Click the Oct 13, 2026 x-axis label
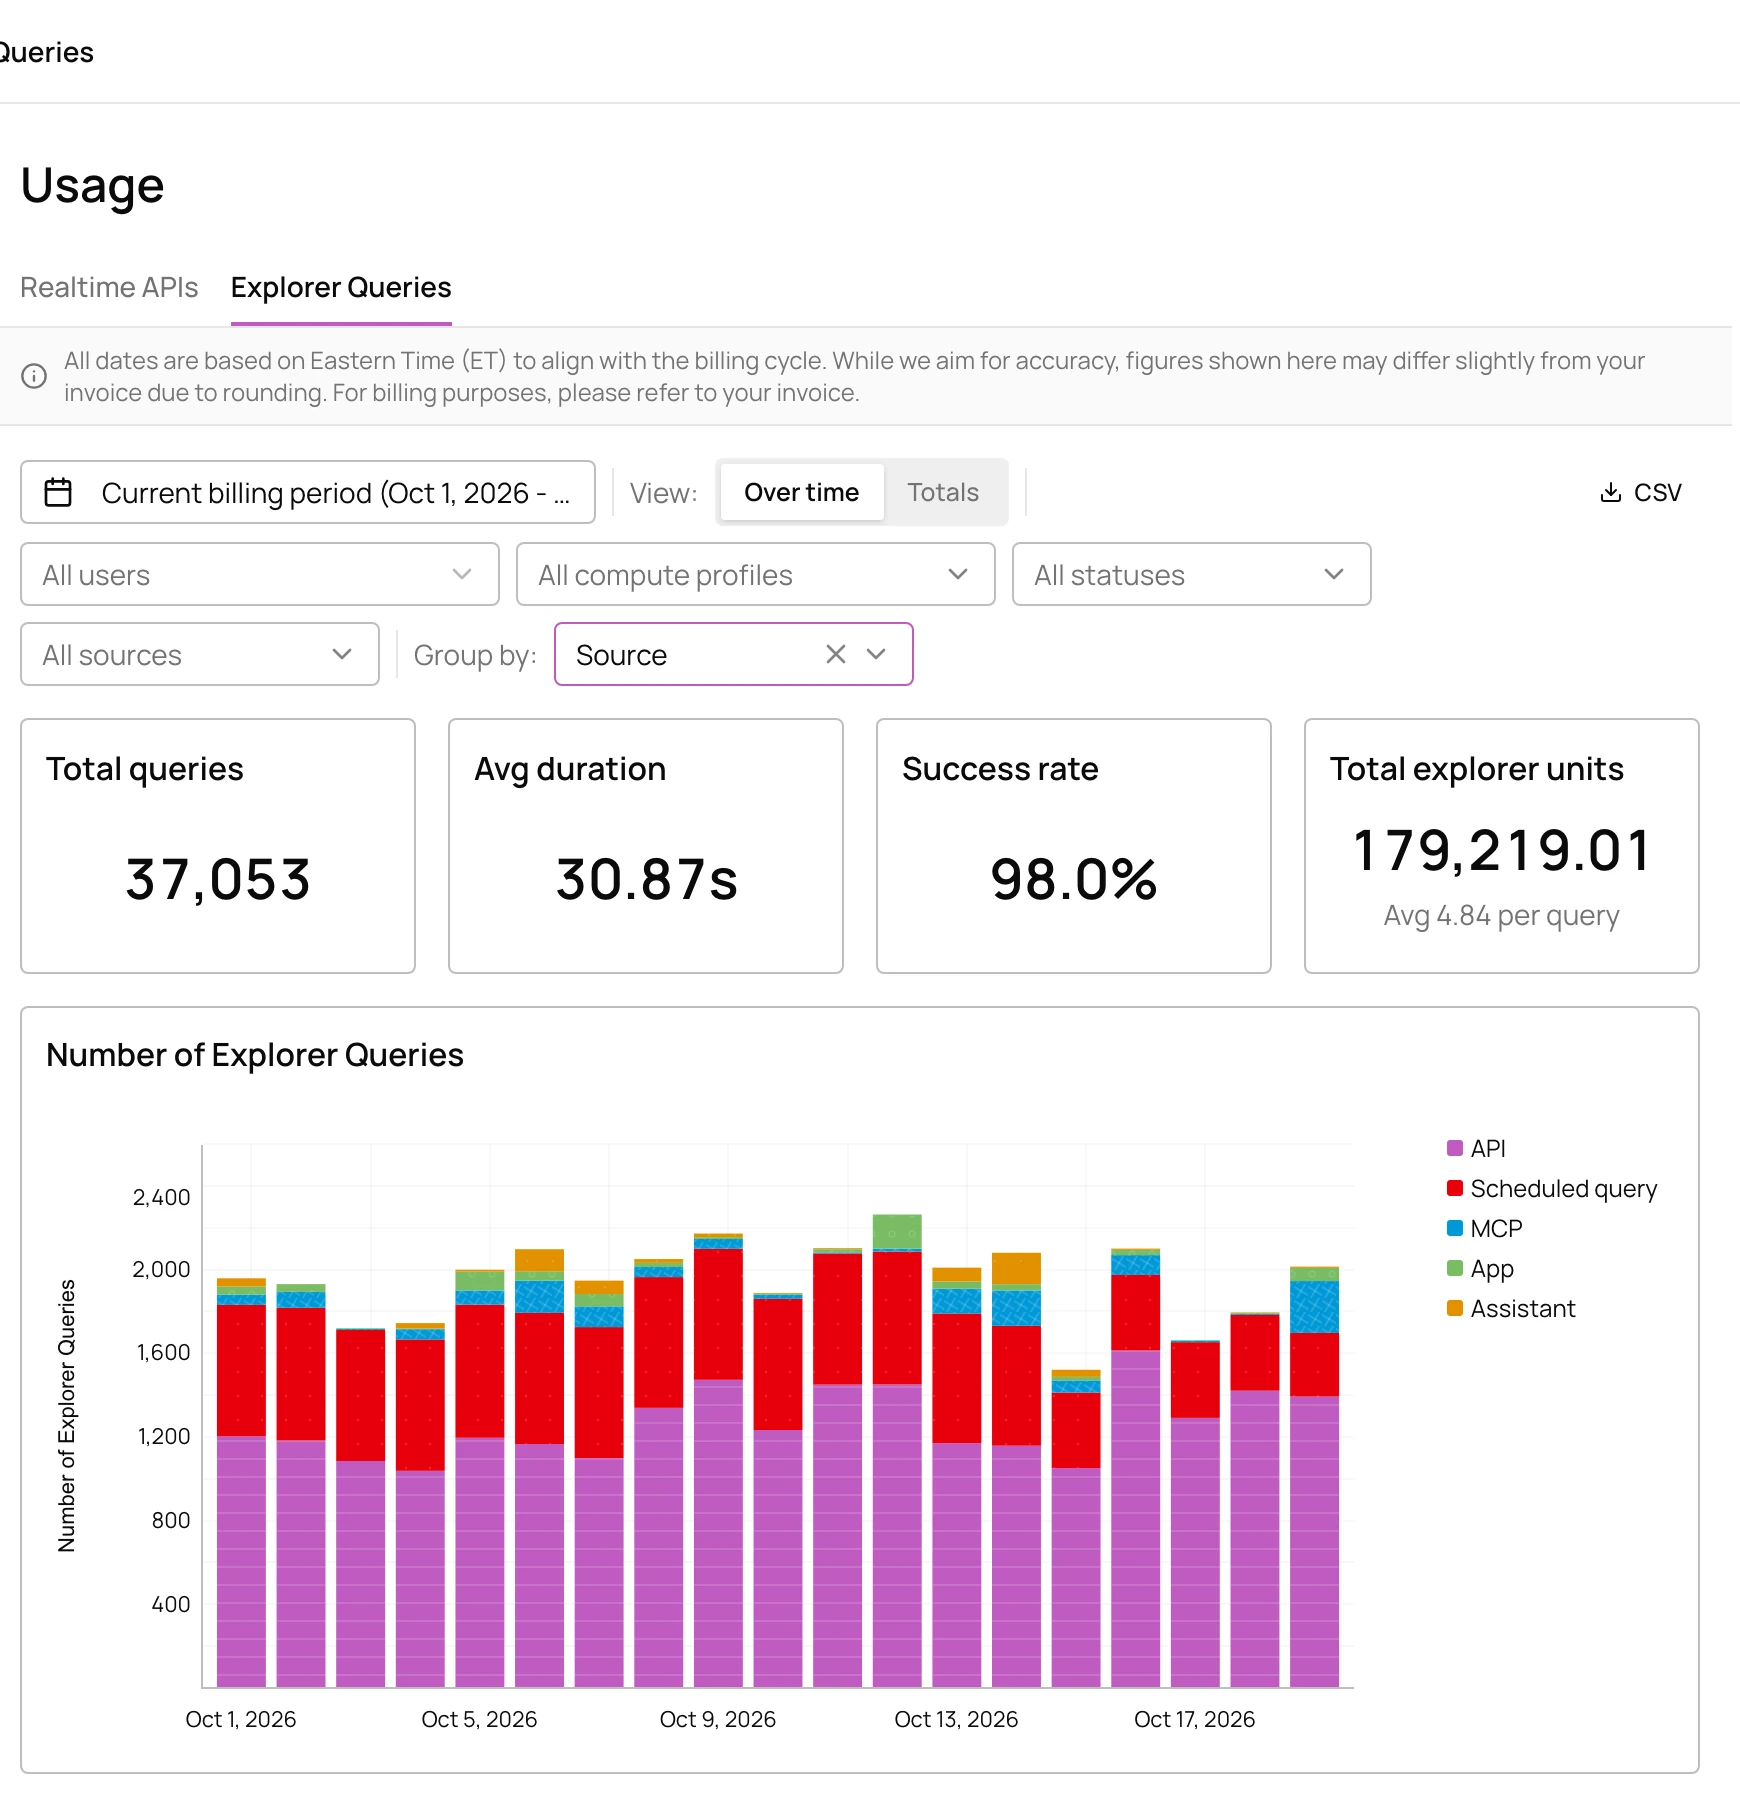This screenshot has width=1740, height=1800. (x=956, y=1719)
